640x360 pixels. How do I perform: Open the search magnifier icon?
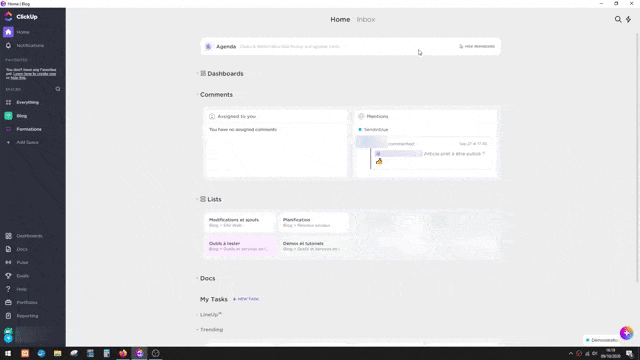tap(618, 19)
